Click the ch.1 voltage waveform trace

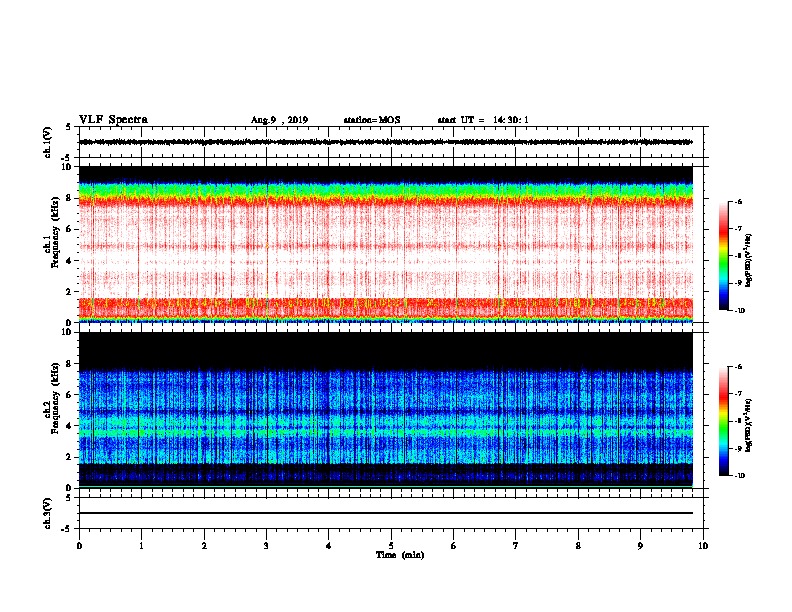click(385, 142)
